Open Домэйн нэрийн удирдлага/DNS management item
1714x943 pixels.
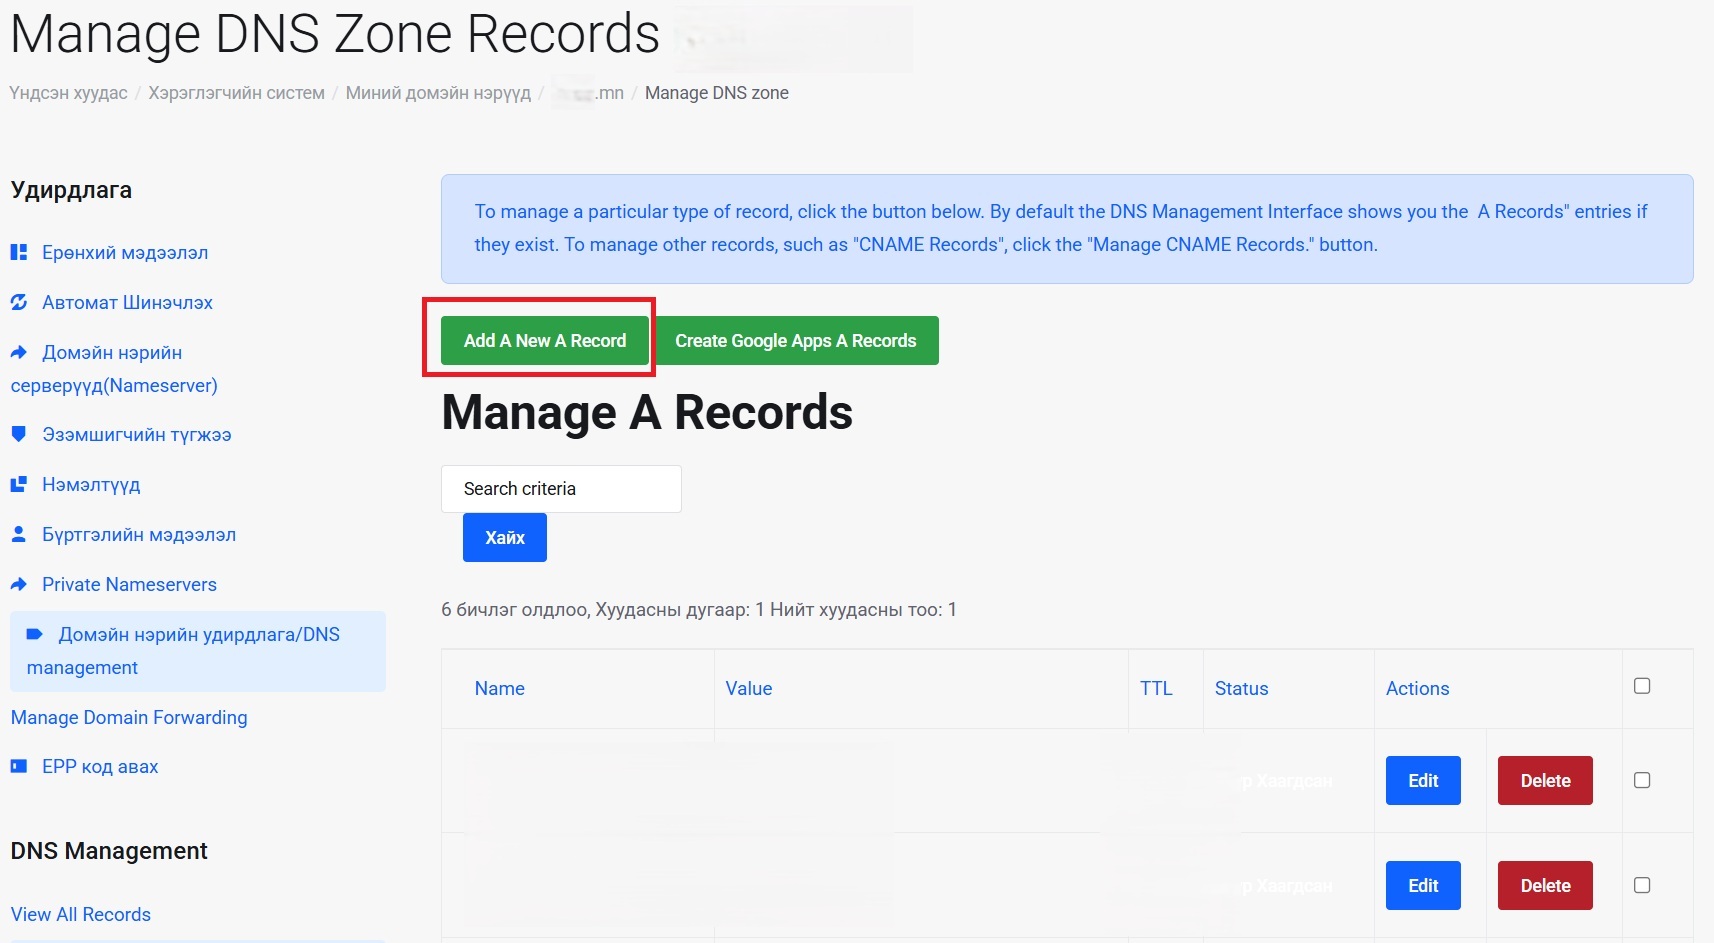point(198,651)
